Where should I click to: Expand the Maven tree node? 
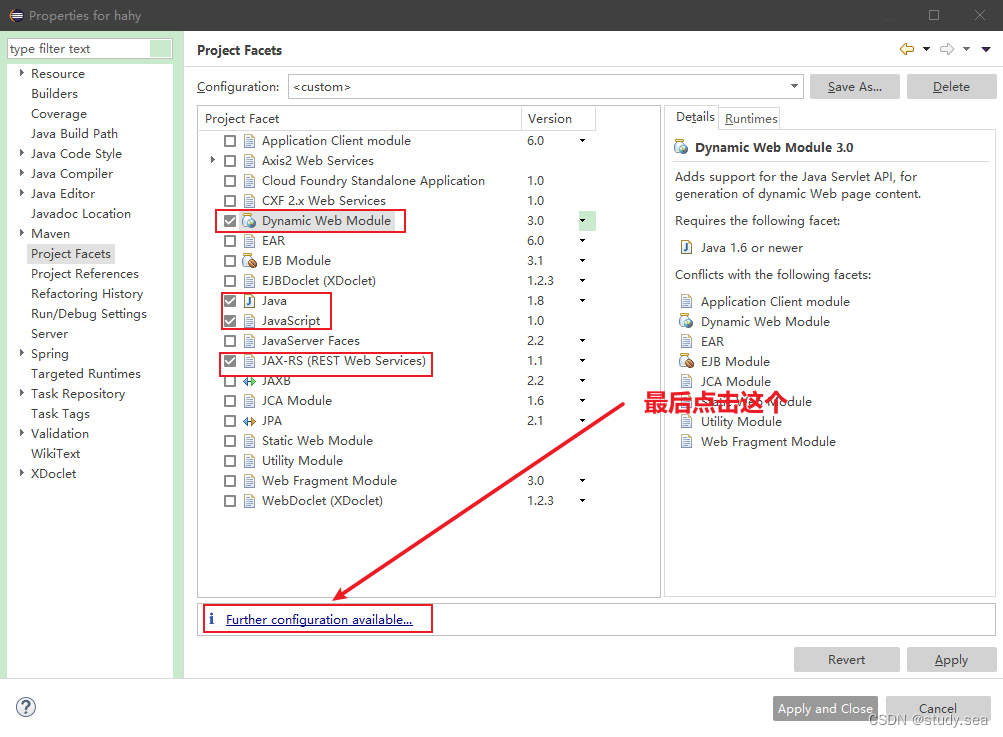(x=21, y=233)
